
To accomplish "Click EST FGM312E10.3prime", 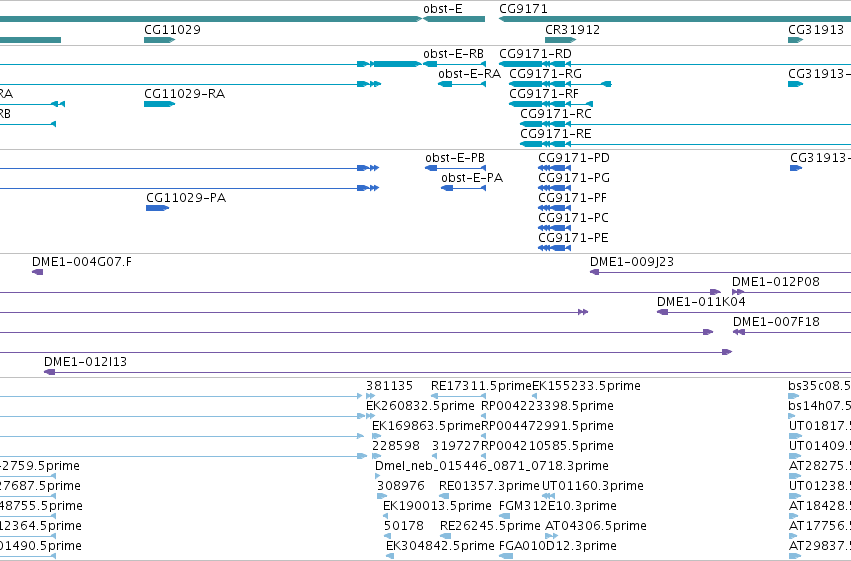I will click(x=558, y=507).
